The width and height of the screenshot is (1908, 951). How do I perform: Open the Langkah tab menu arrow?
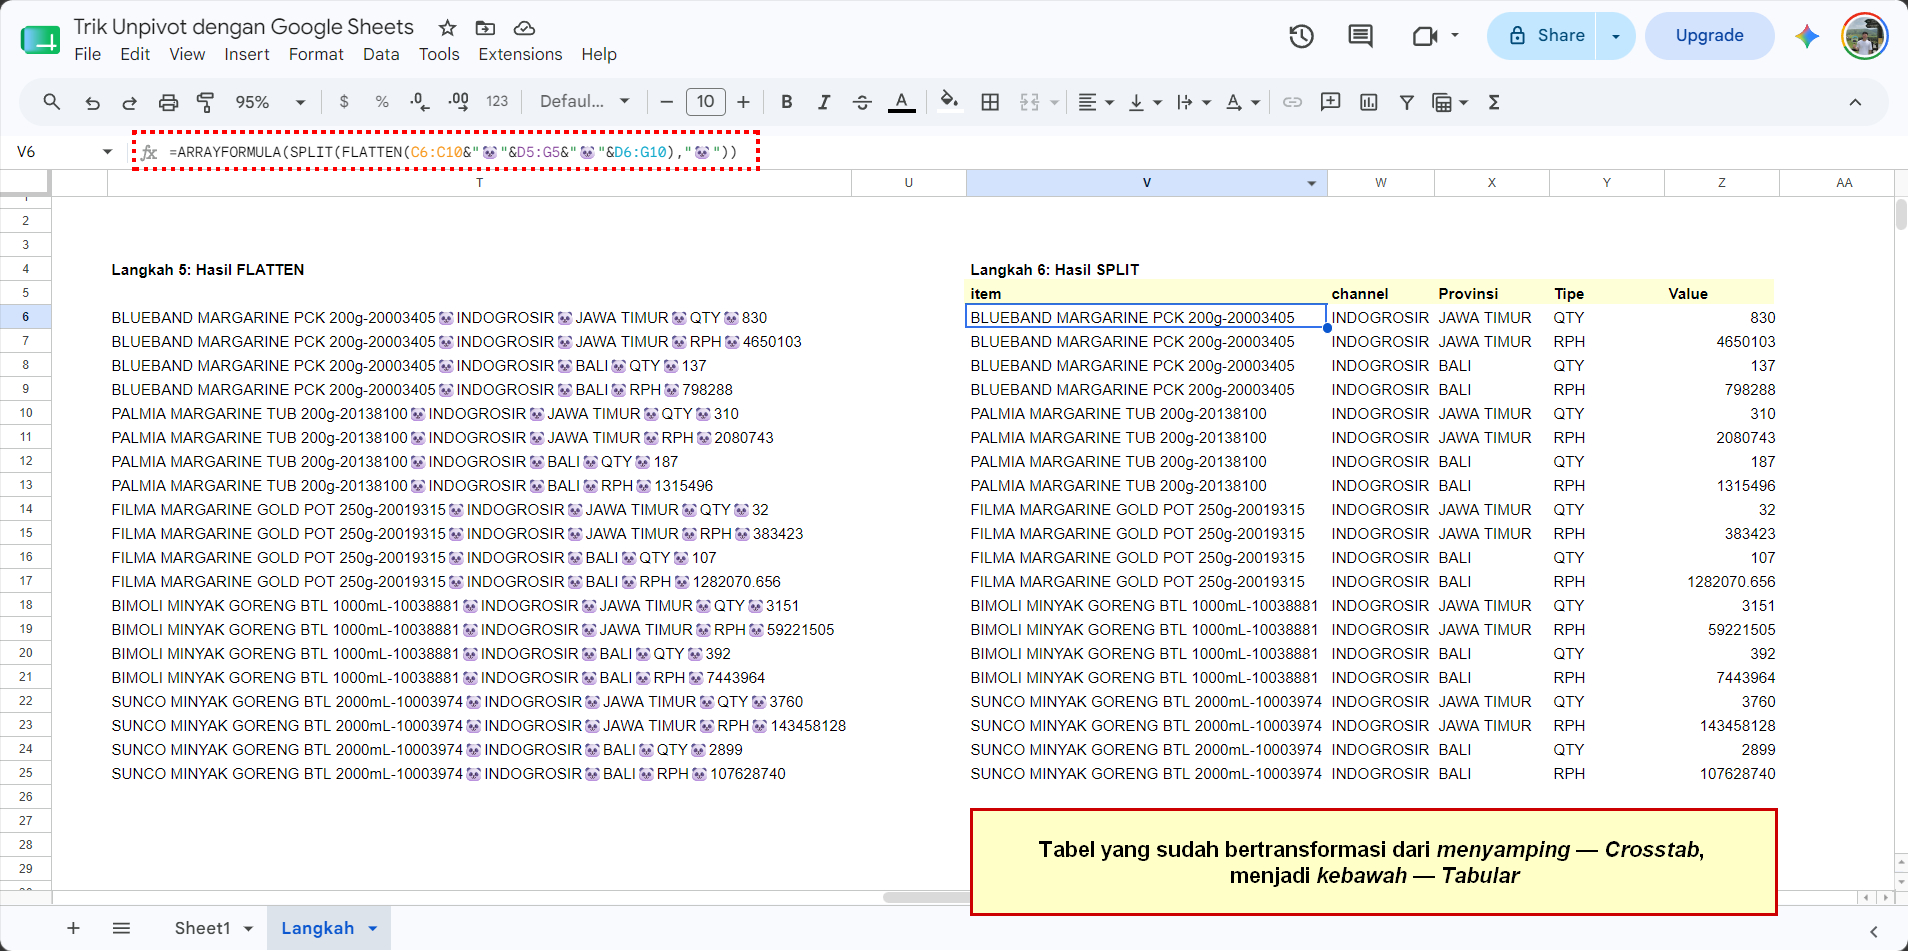click(373, 928)
